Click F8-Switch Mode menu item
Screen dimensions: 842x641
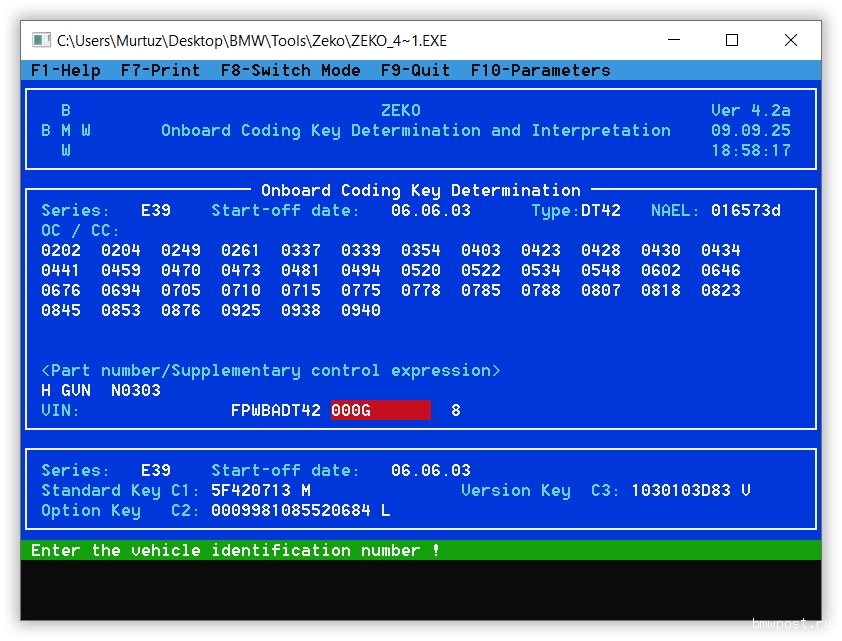pyautogui.click(x=290, y=70)
